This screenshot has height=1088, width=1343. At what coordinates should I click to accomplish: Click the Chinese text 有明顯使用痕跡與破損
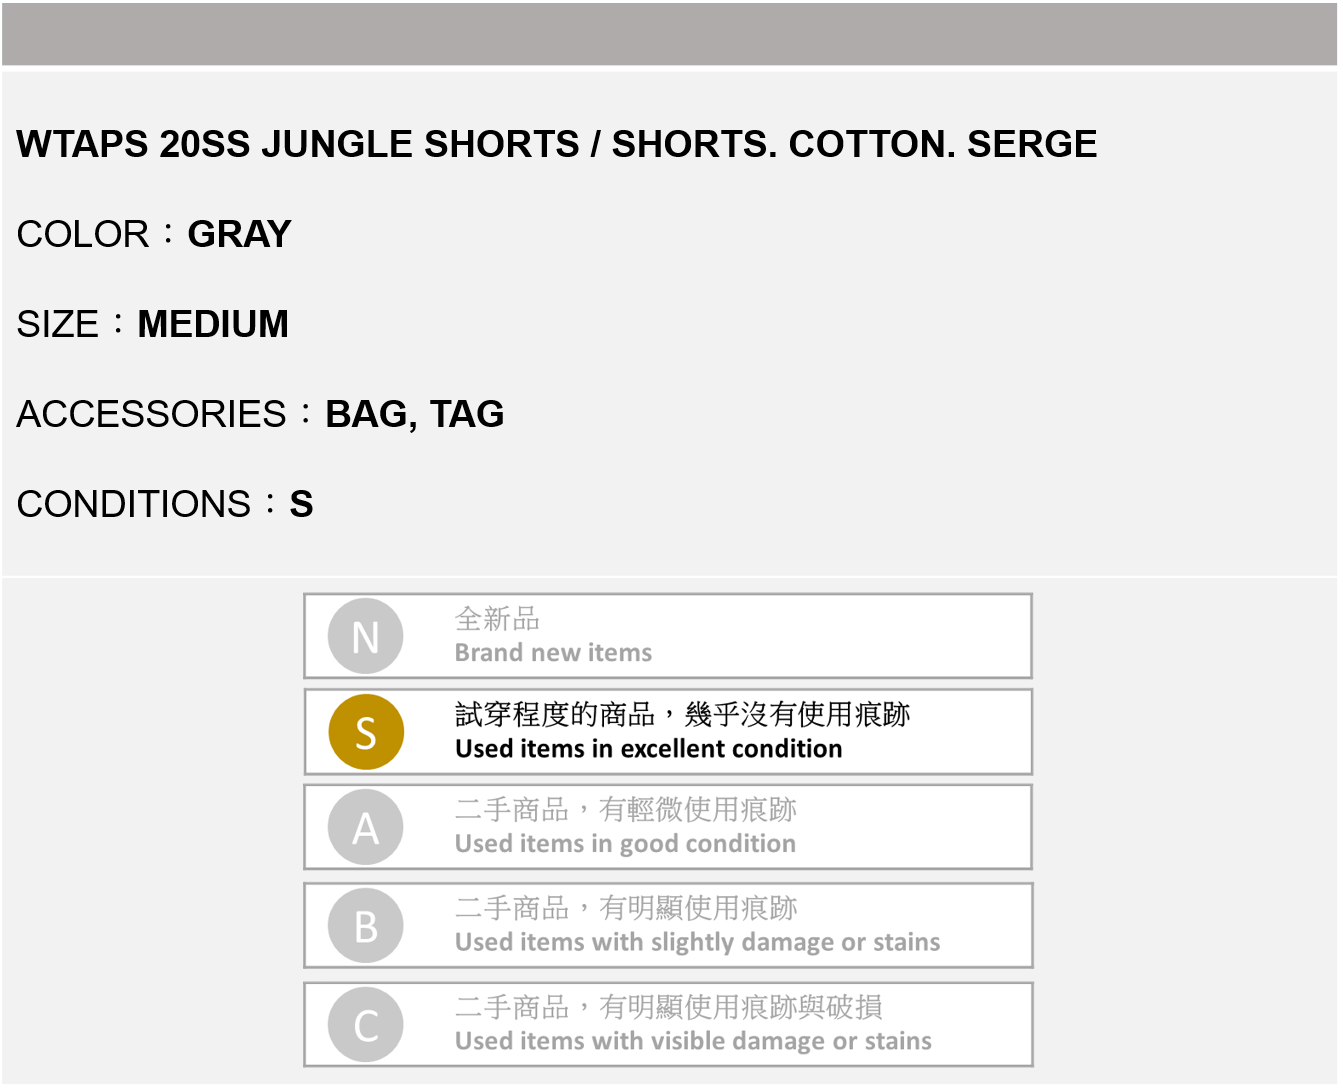(740, 1007)
